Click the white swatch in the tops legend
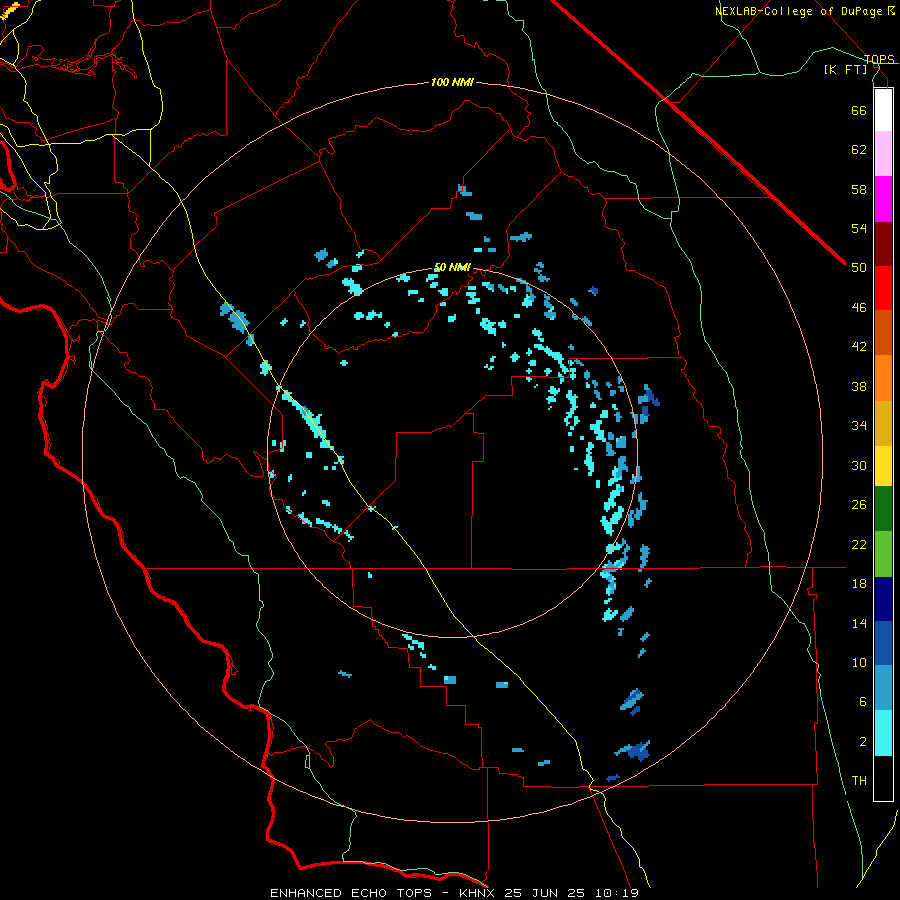This screenshot has width=900, height=900. tap(883, 110)
